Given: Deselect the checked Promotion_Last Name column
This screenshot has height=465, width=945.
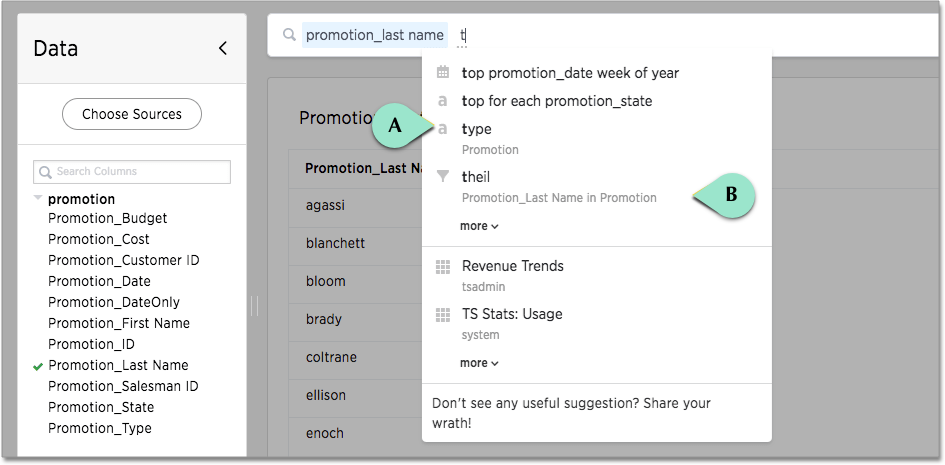Looking at the screenshot, I should pos(118,365).
